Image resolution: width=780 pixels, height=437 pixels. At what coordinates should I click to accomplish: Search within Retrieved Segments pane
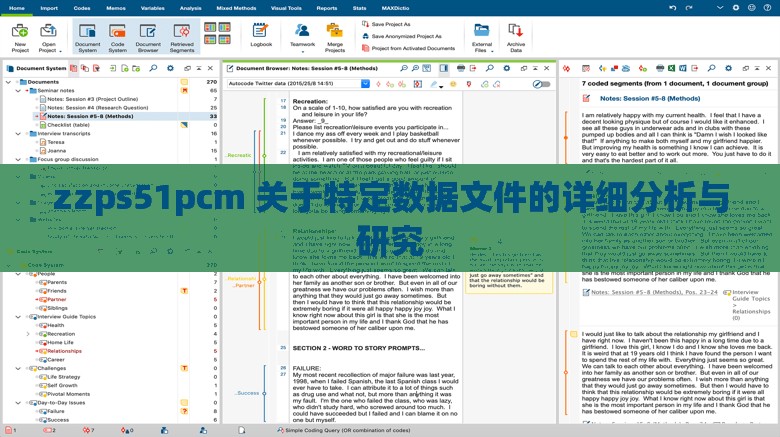point(711,68)
